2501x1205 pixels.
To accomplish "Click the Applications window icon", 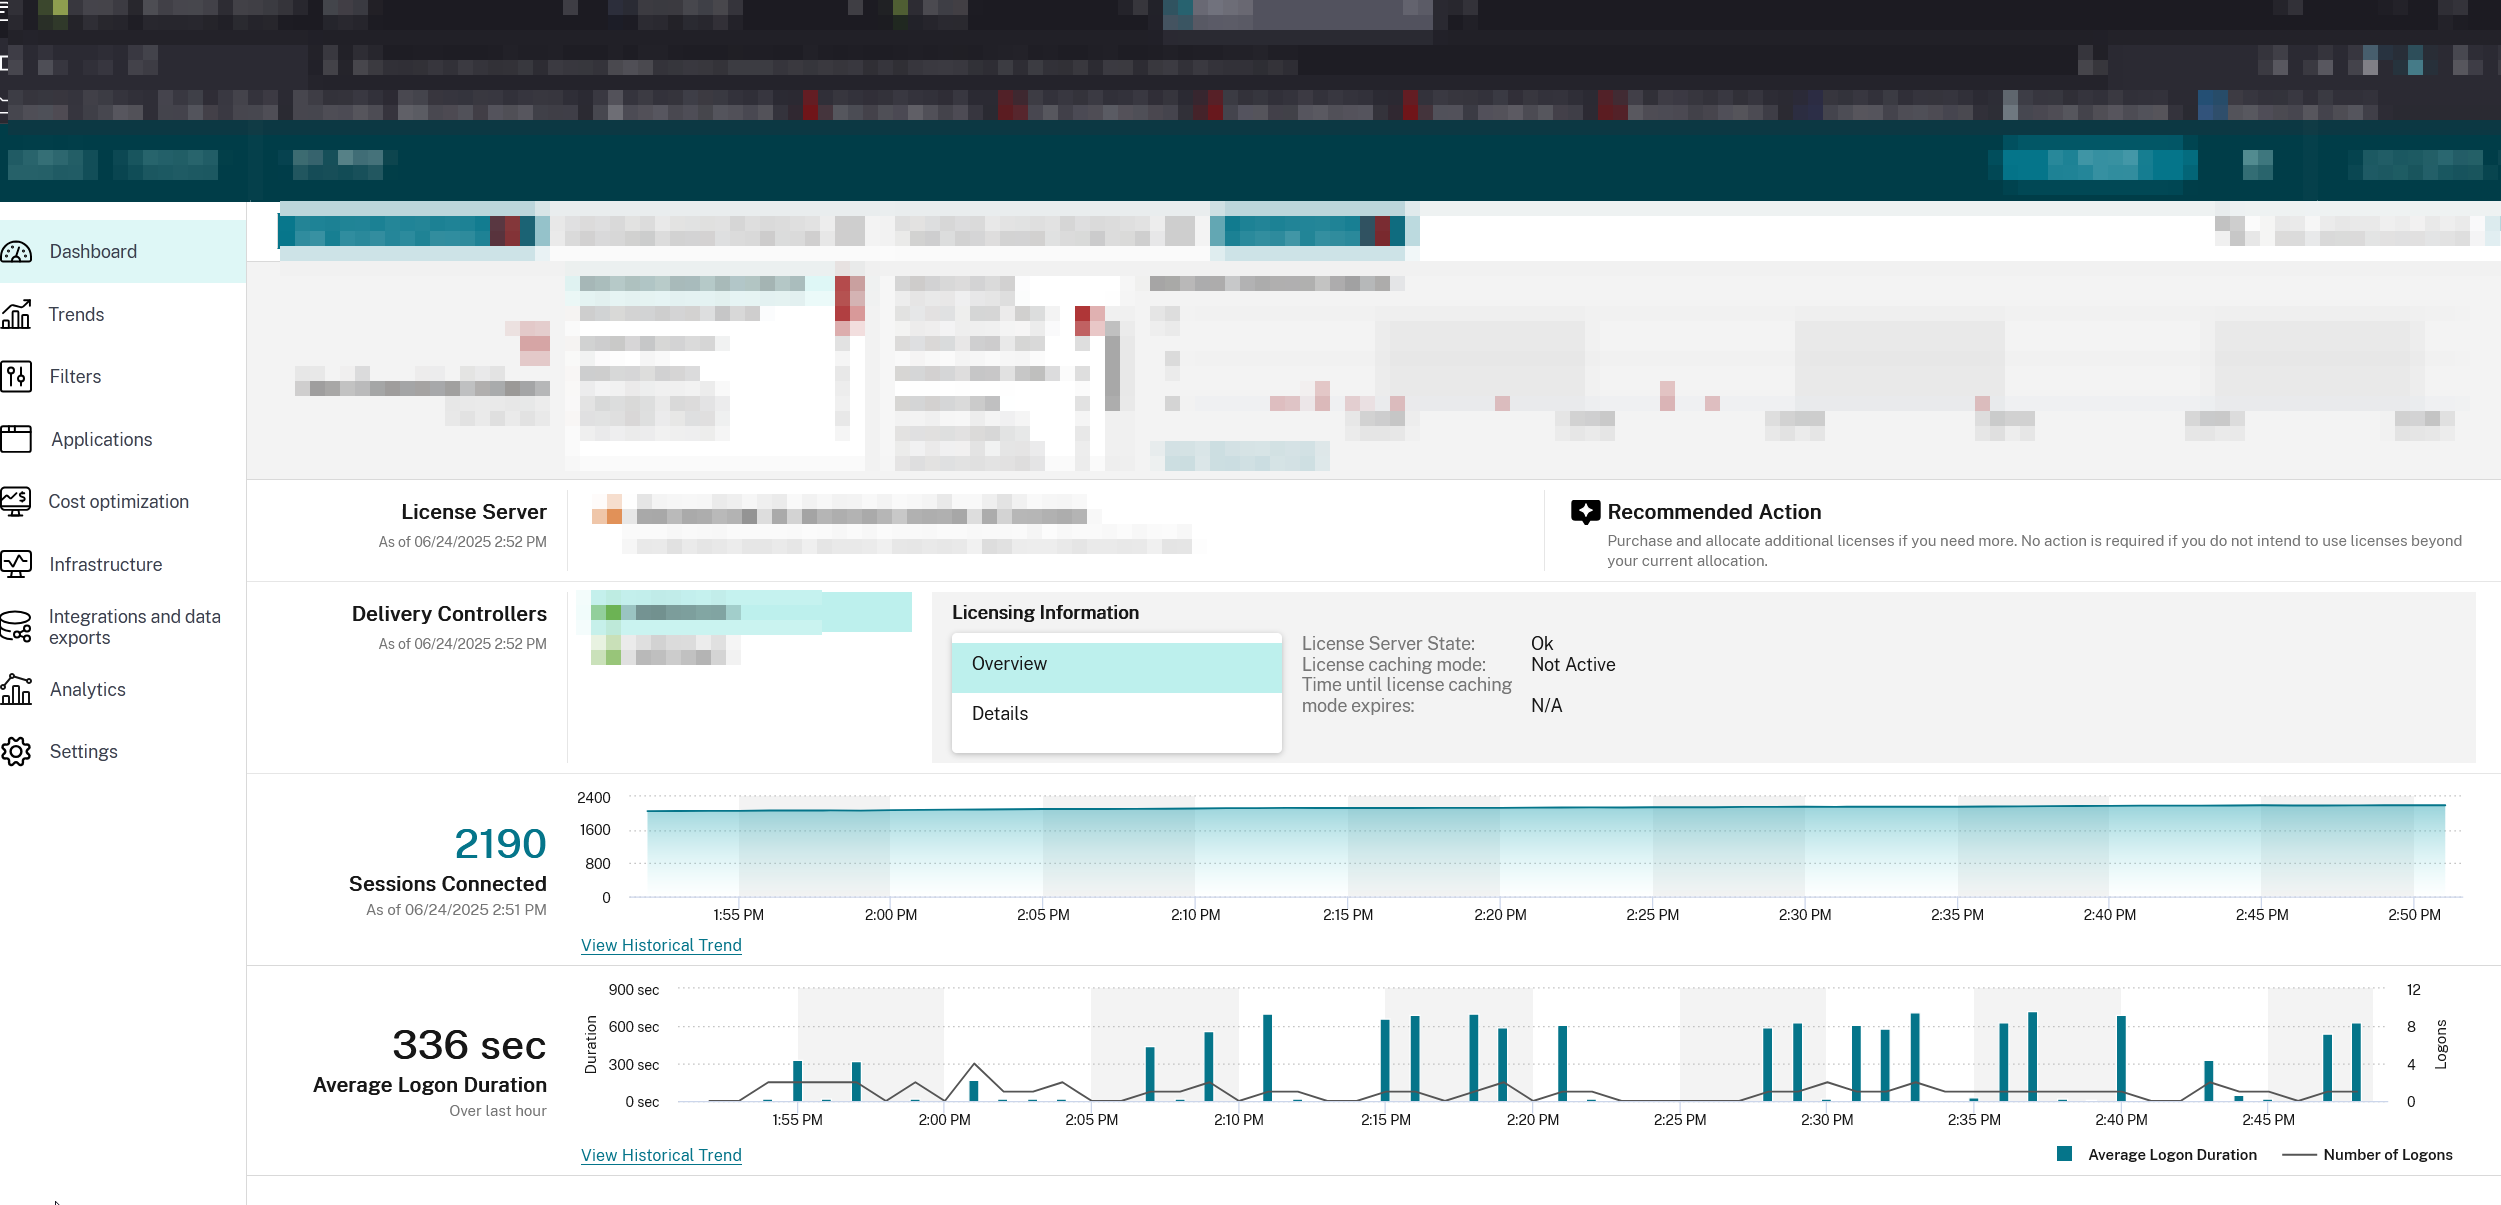I will 16,439.
